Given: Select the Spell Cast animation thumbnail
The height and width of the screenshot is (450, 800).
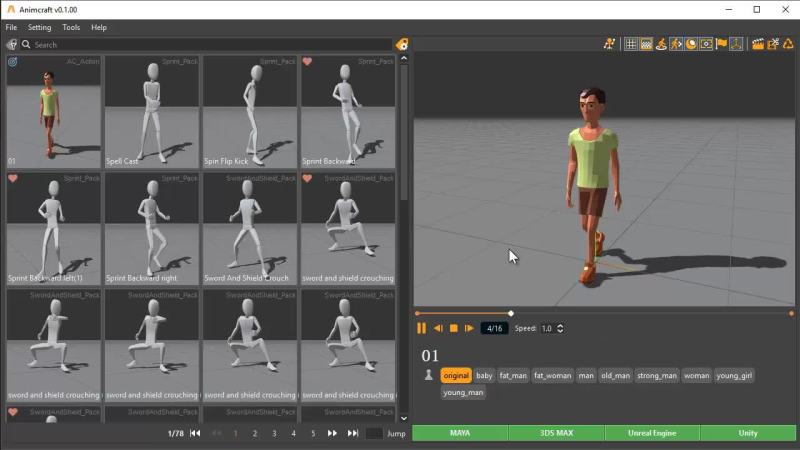Looking at the screenshot, I should point(152,112).
